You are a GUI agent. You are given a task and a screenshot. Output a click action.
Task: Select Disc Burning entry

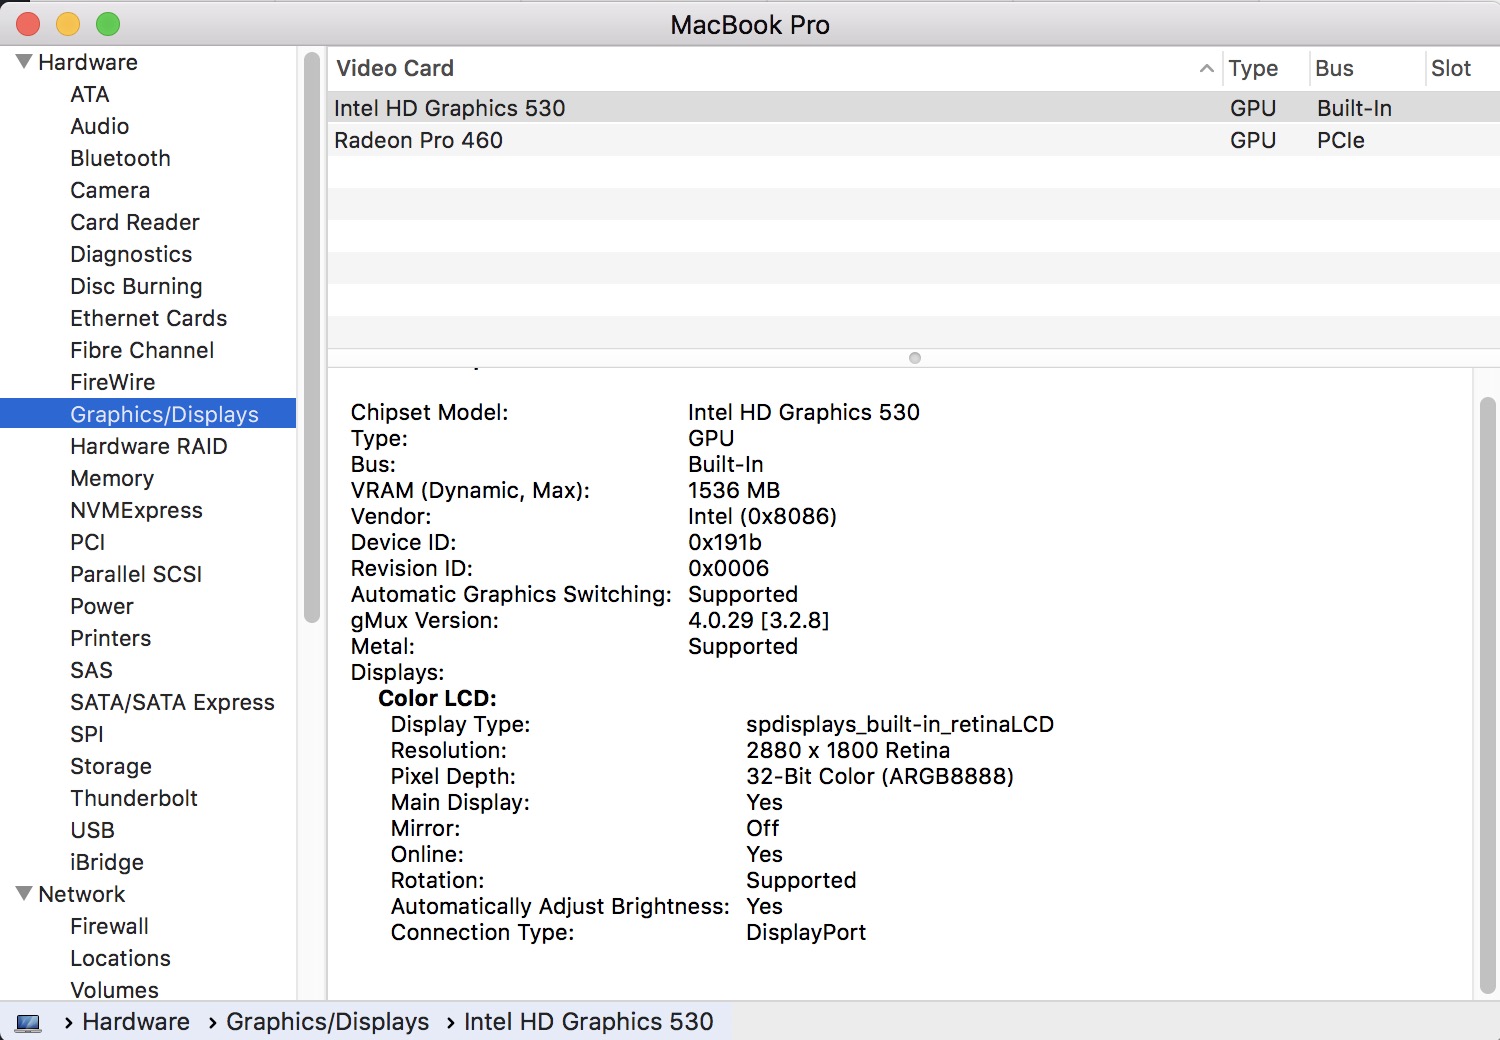136,286
